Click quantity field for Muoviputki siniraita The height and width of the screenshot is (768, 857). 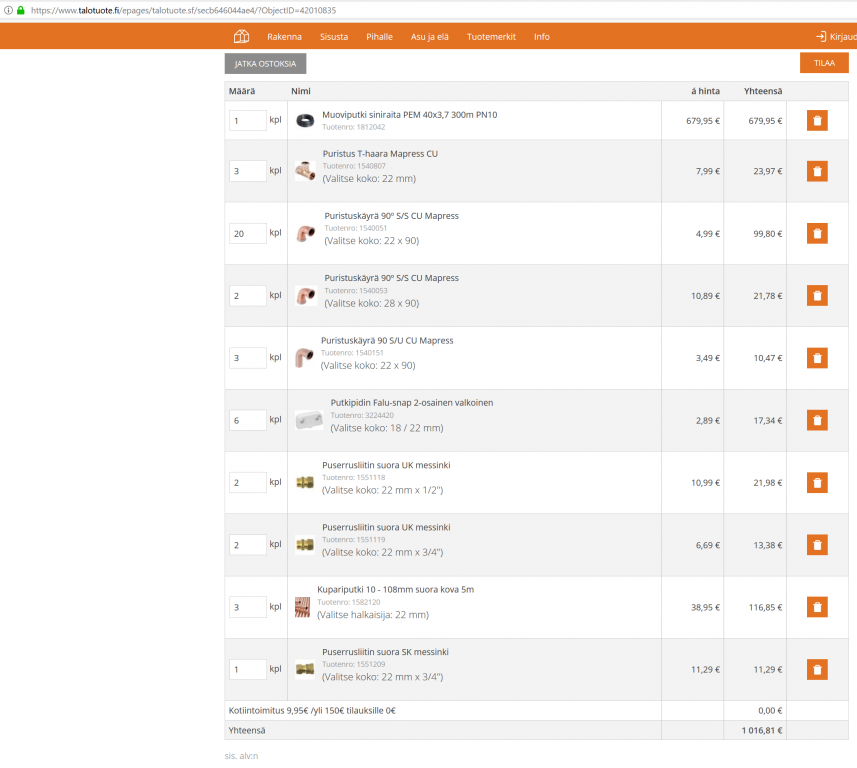point(247,121)
